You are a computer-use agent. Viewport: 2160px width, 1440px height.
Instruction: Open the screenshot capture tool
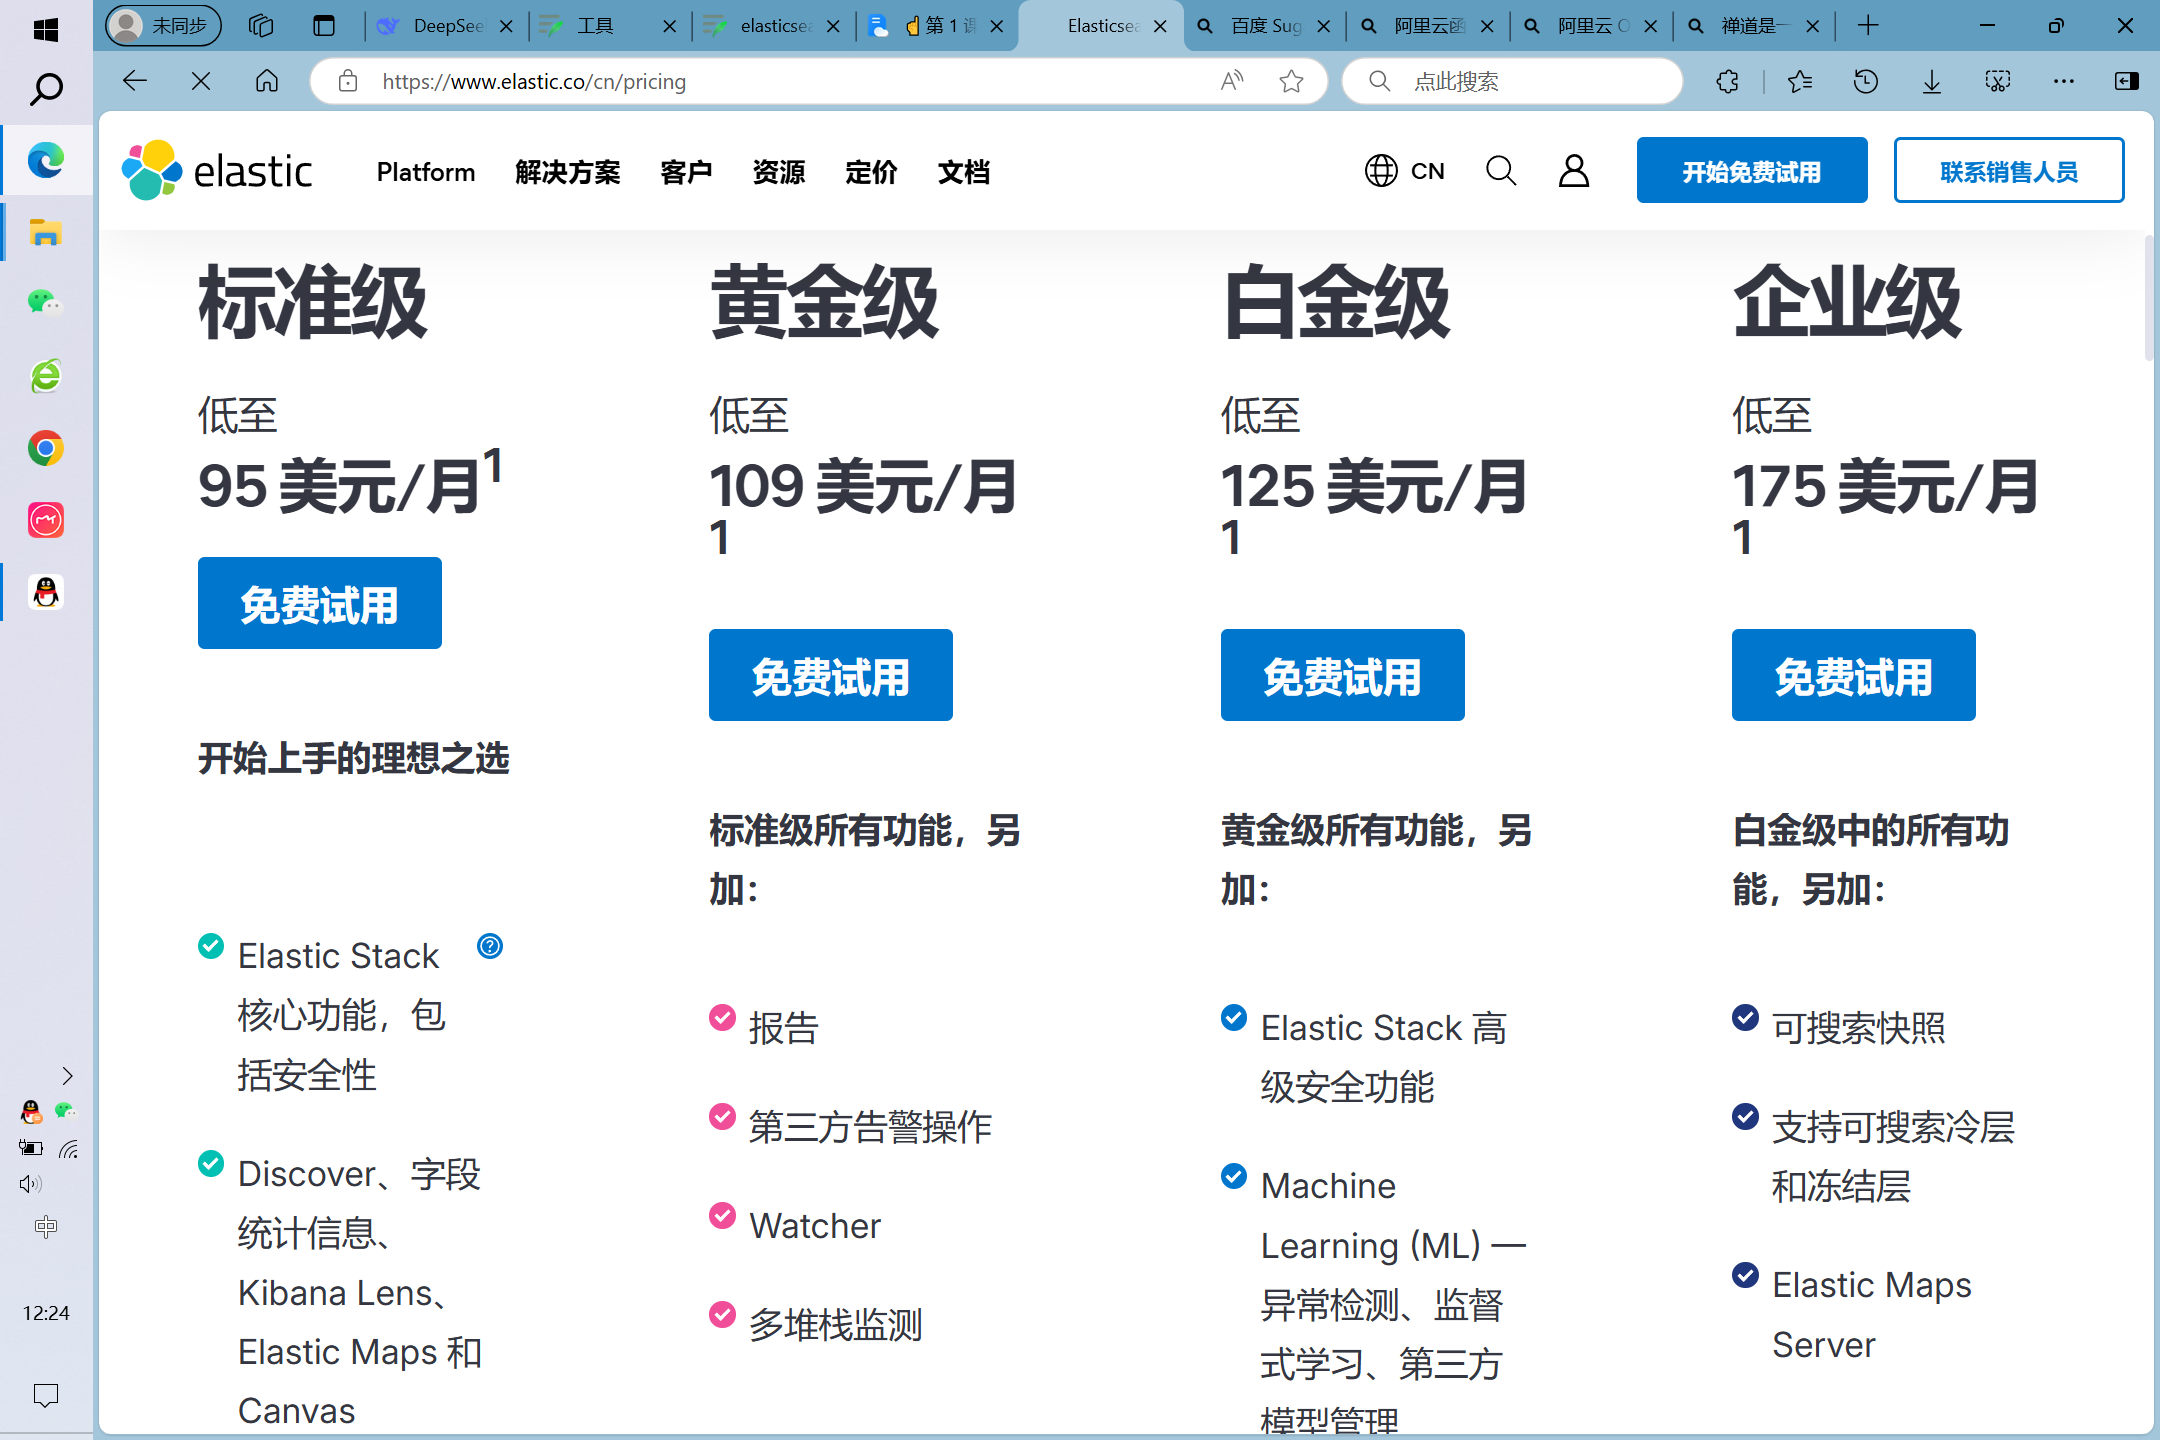tap(1998, 81)
